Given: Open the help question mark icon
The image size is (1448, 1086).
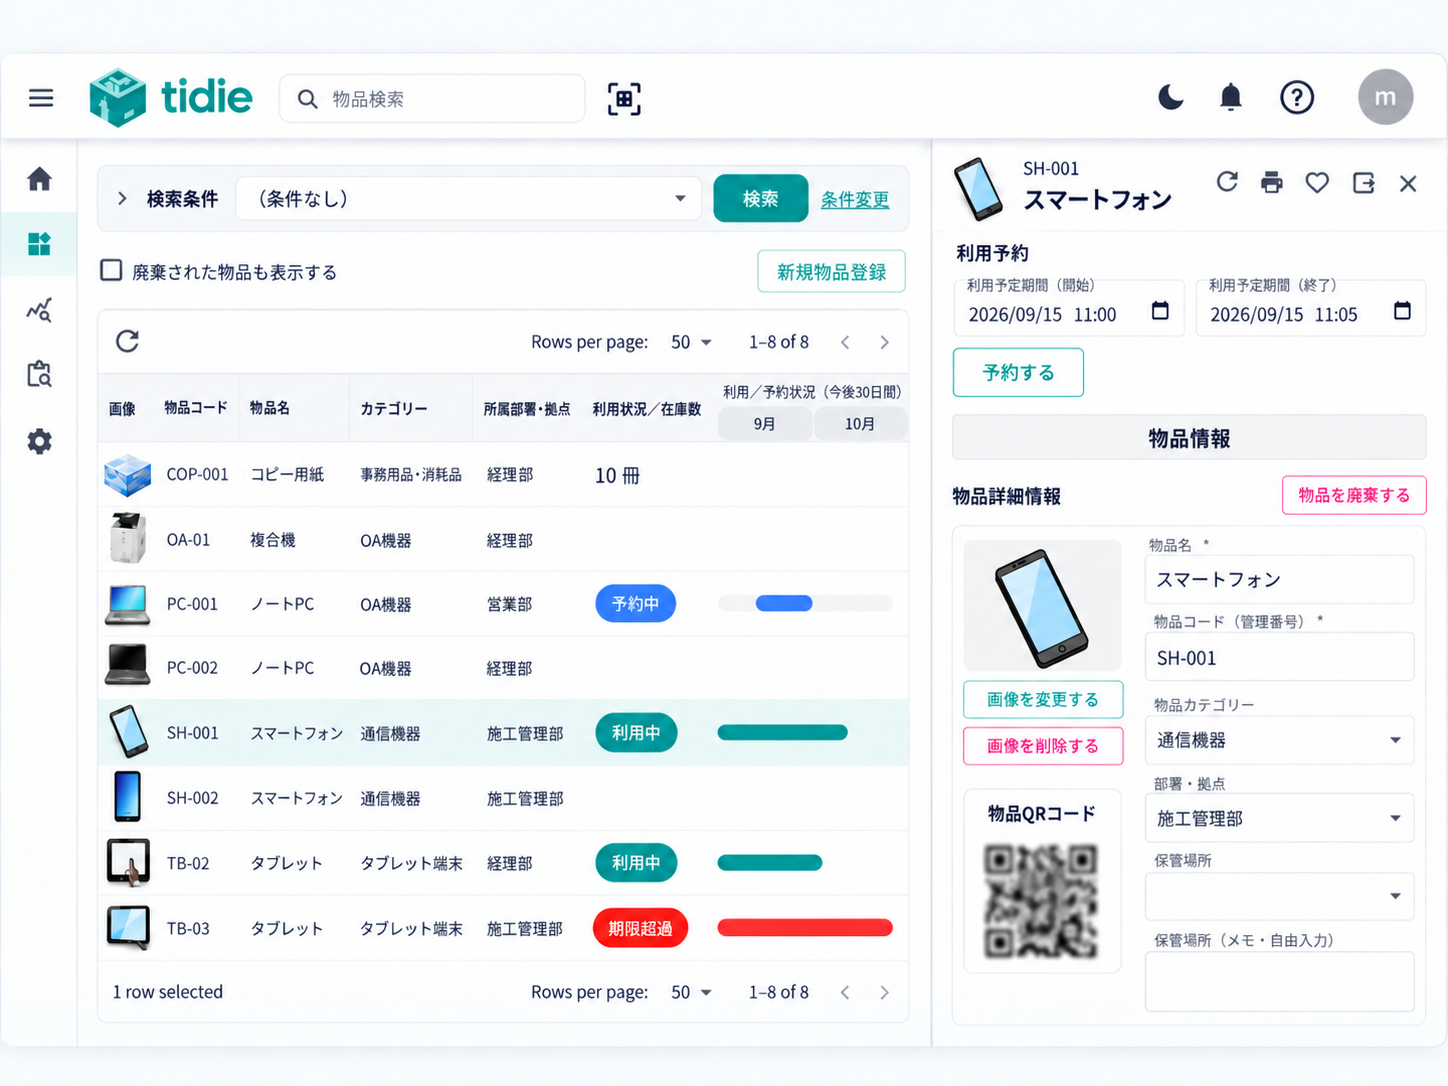Looking at the screenshot, I should [1297, 97].
